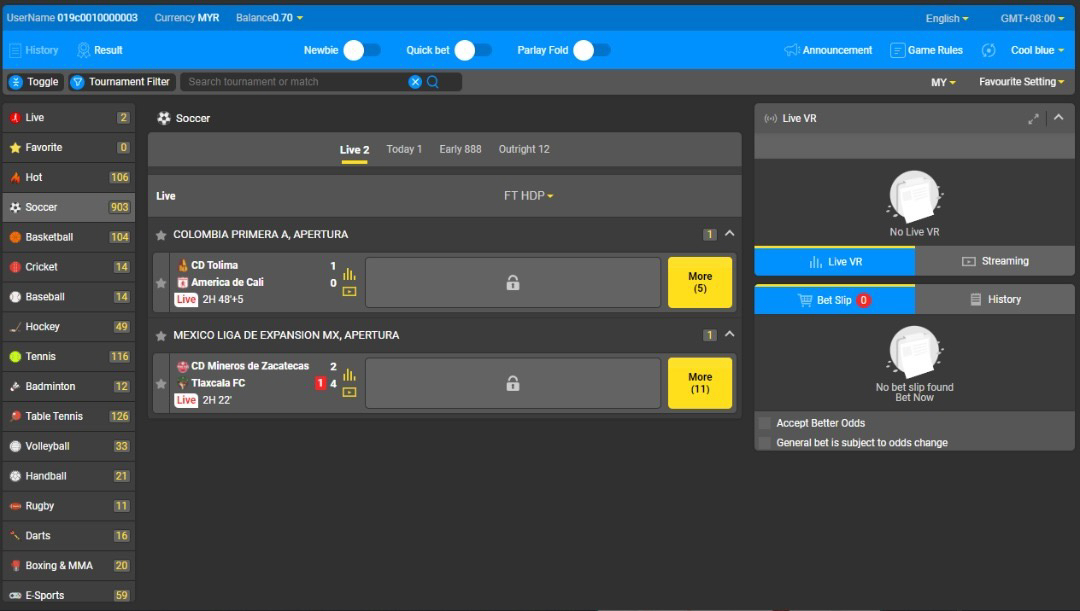Image resolution: width=1080 pixels, height=611 pixels.
Task: Expand the Live VR panel to fullscreen
Action: 1033,118
